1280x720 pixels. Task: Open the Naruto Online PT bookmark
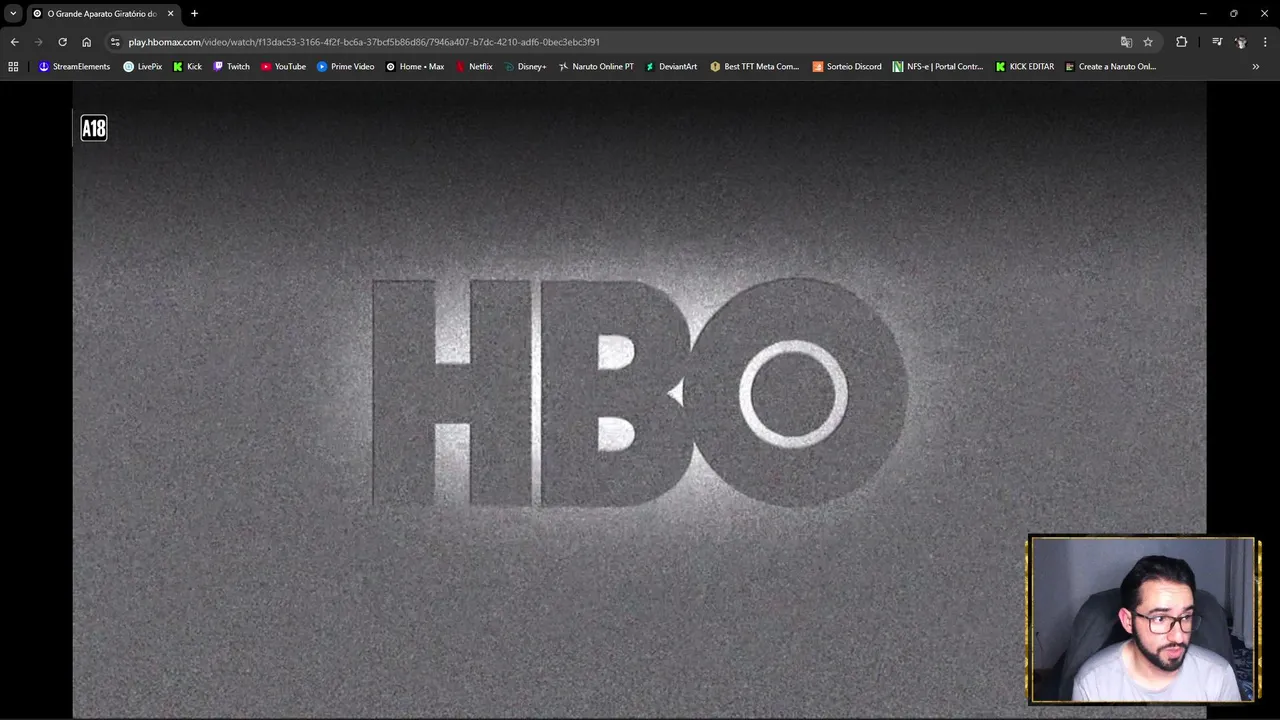596,67
